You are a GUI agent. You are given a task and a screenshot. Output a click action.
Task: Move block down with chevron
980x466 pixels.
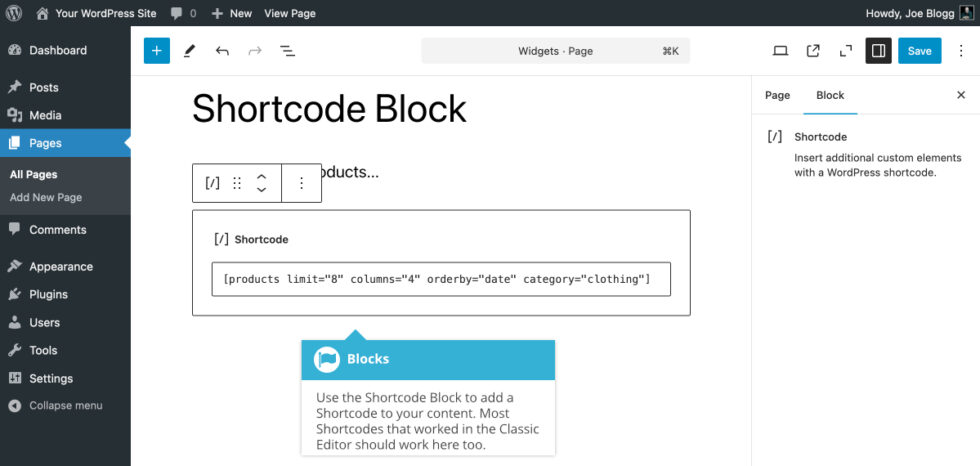tap(262, 189)
